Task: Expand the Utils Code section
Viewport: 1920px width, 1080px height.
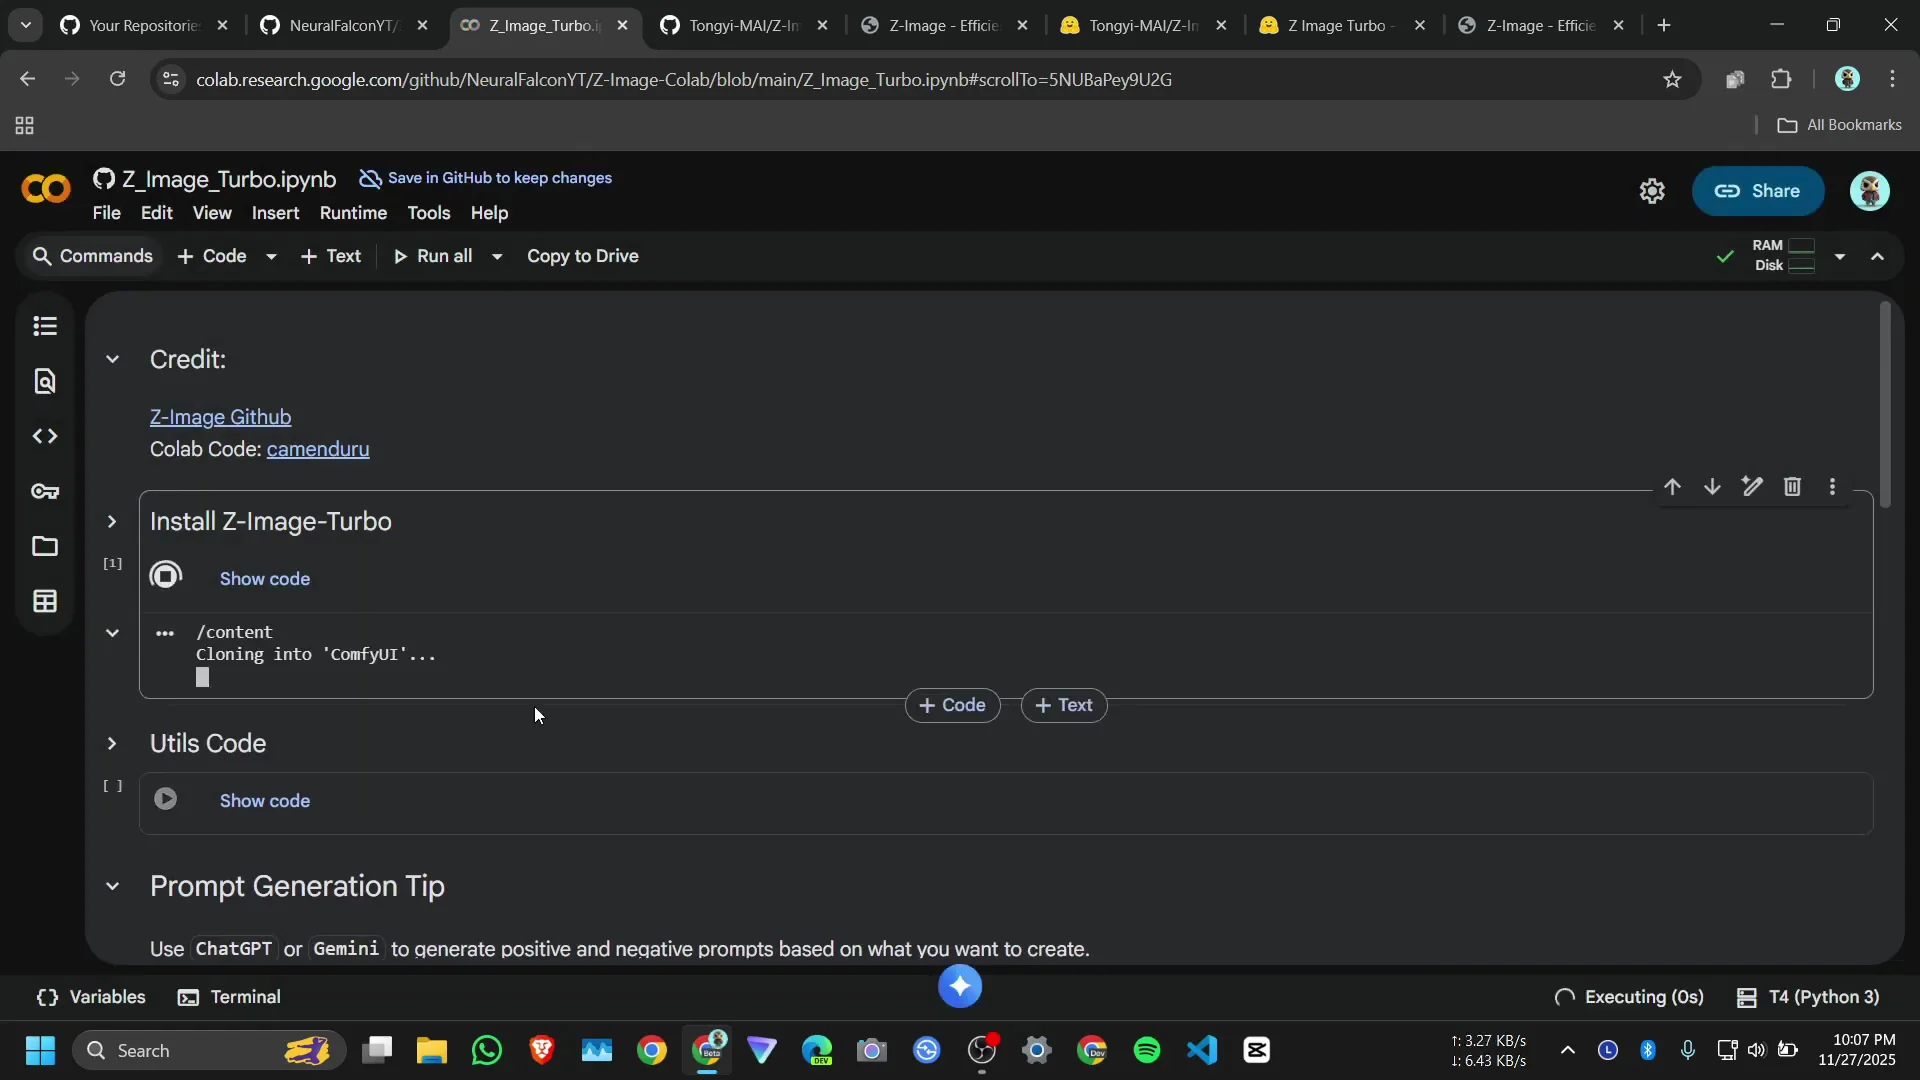Action: point(112,744)
